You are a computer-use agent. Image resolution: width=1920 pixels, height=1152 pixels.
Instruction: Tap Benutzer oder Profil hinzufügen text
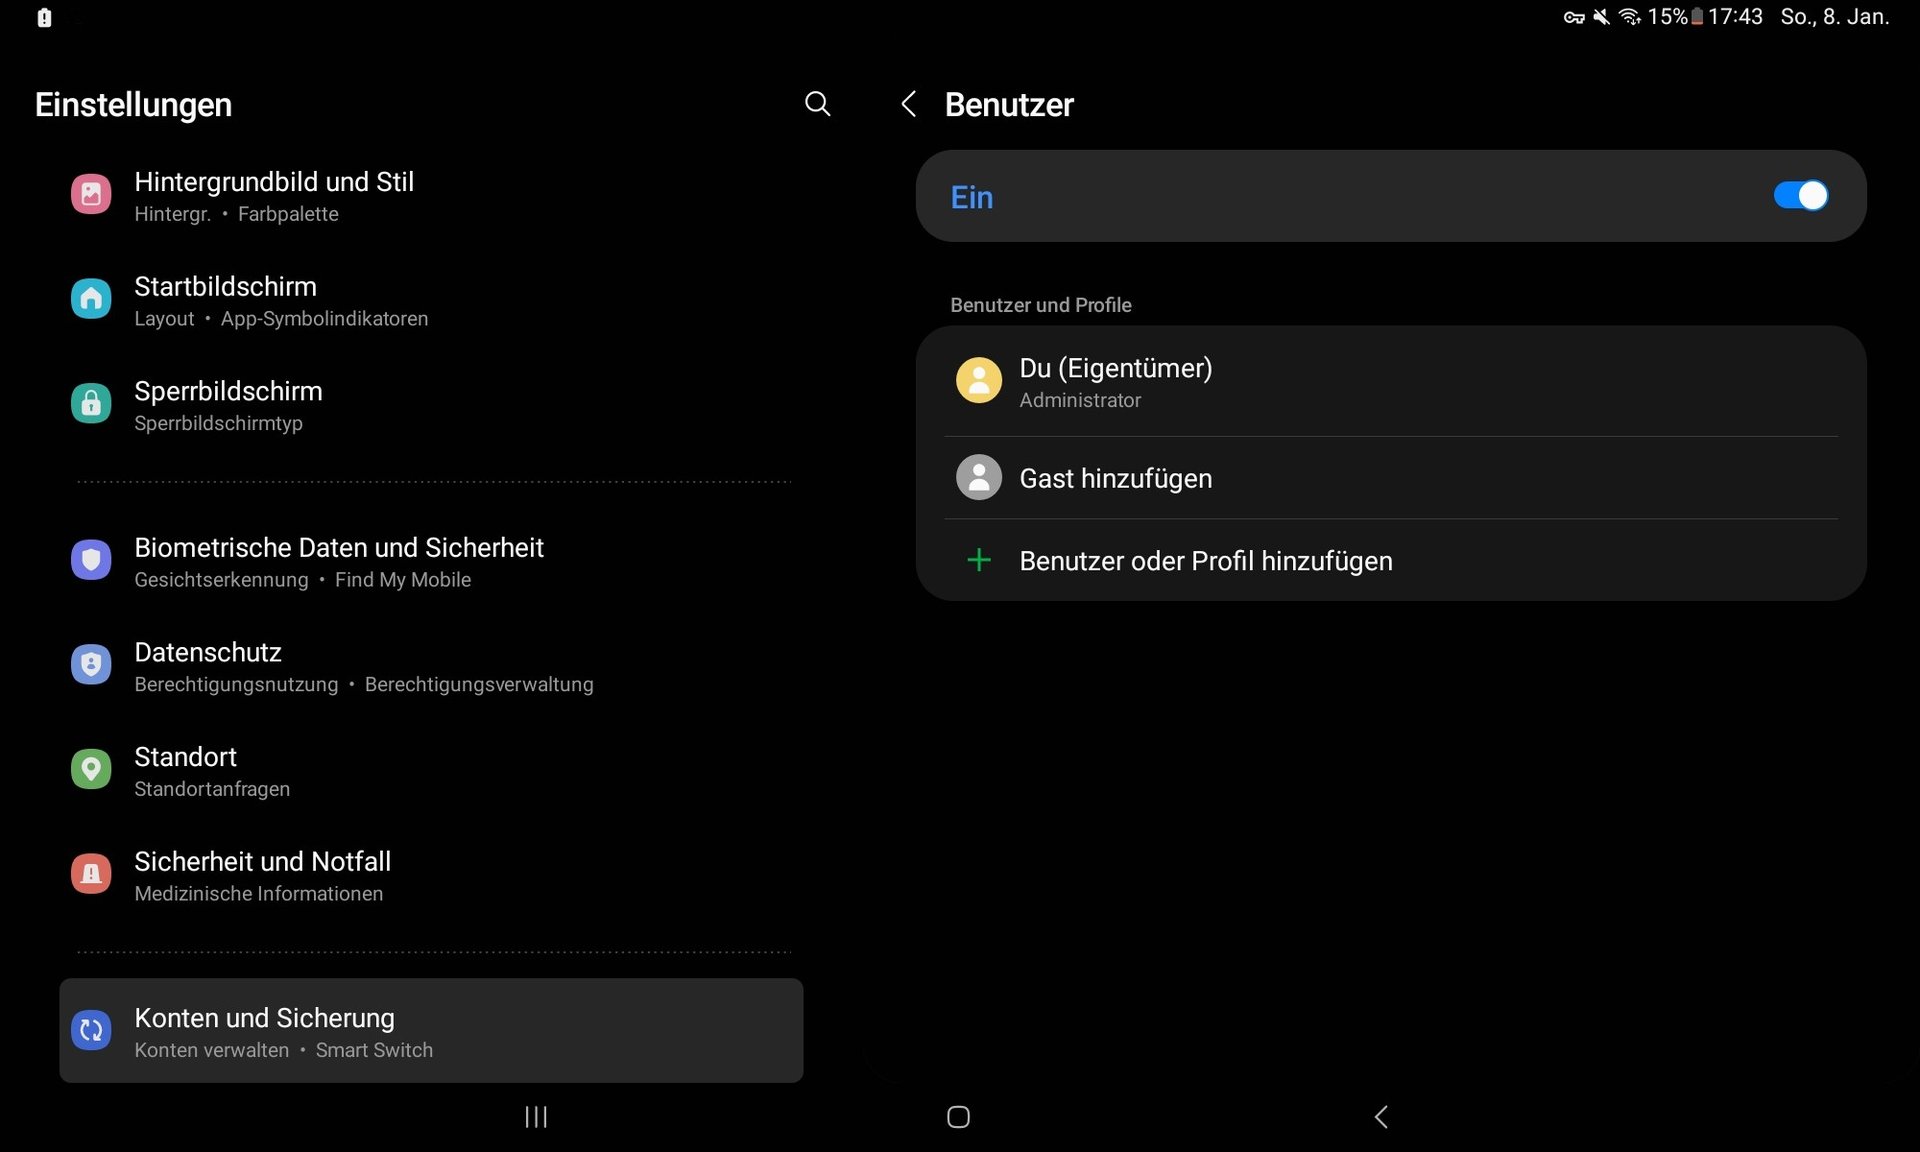1205,561
